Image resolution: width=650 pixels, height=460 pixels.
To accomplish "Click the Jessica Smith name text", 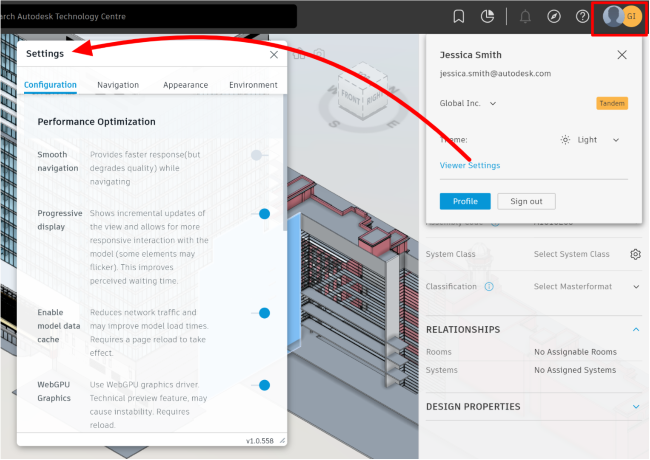I will [471, 55].
